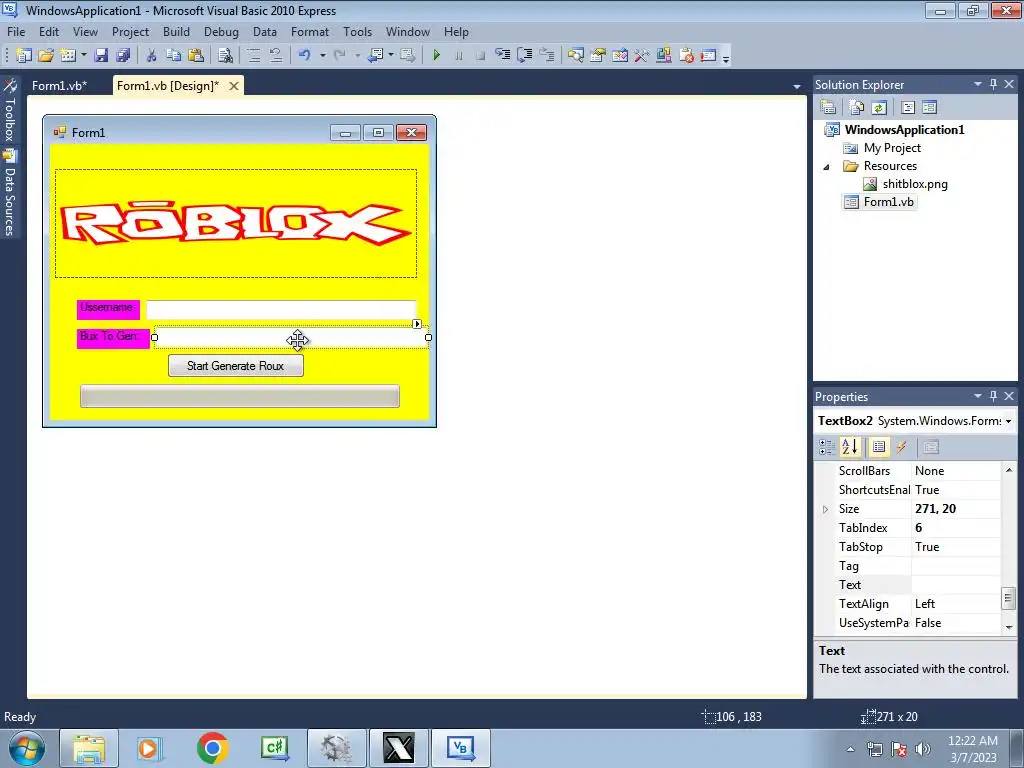This screenshot has width=1024, height=768.
Task: Click the Undo arrow icon
Action: 304,56
